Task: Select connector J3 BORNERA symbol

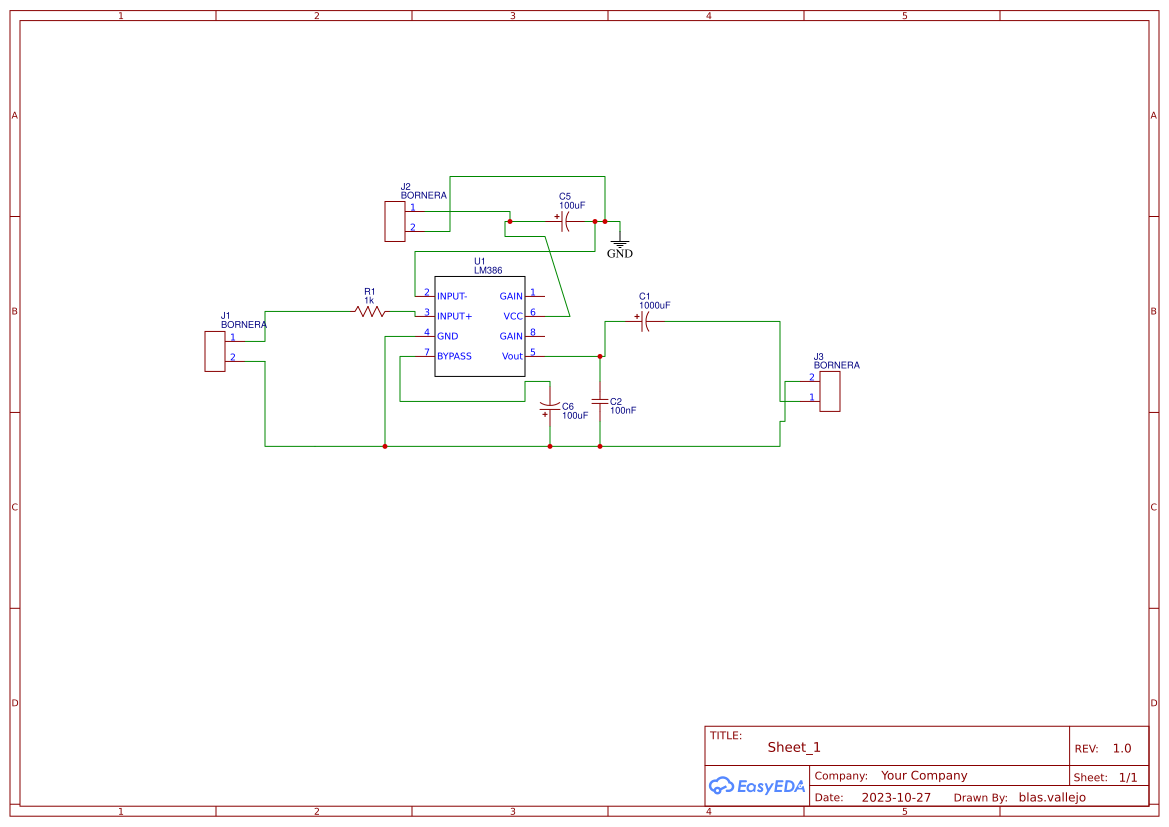Action: [830, 392]
